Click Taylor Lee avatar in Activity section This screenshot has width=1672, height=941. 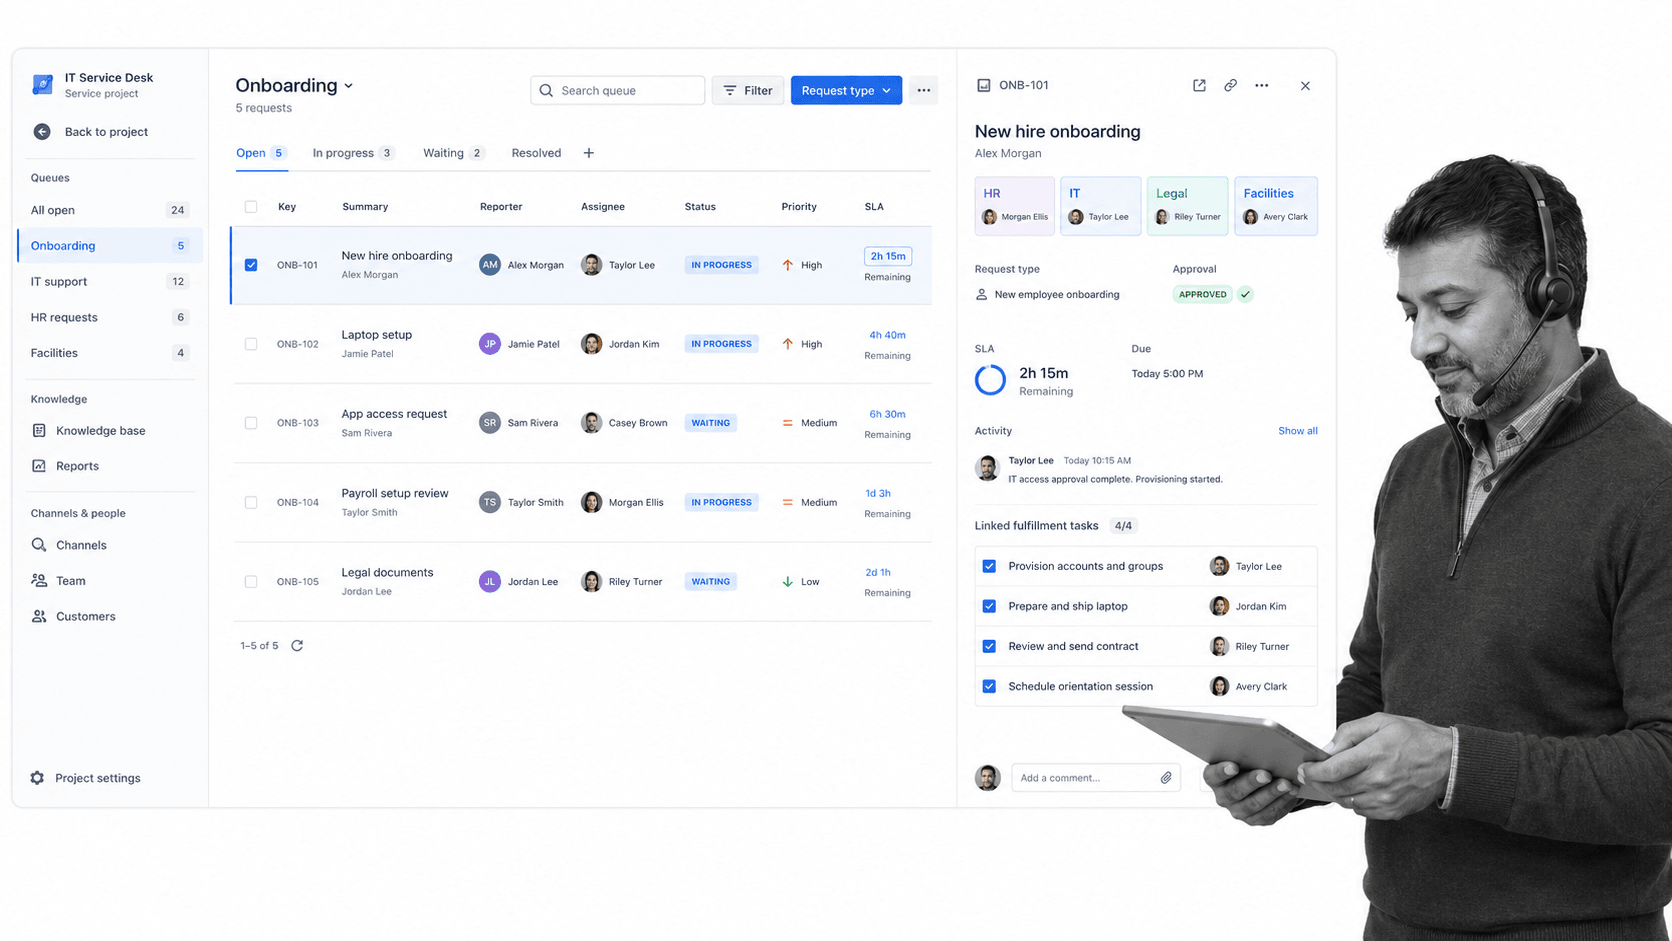988,468
